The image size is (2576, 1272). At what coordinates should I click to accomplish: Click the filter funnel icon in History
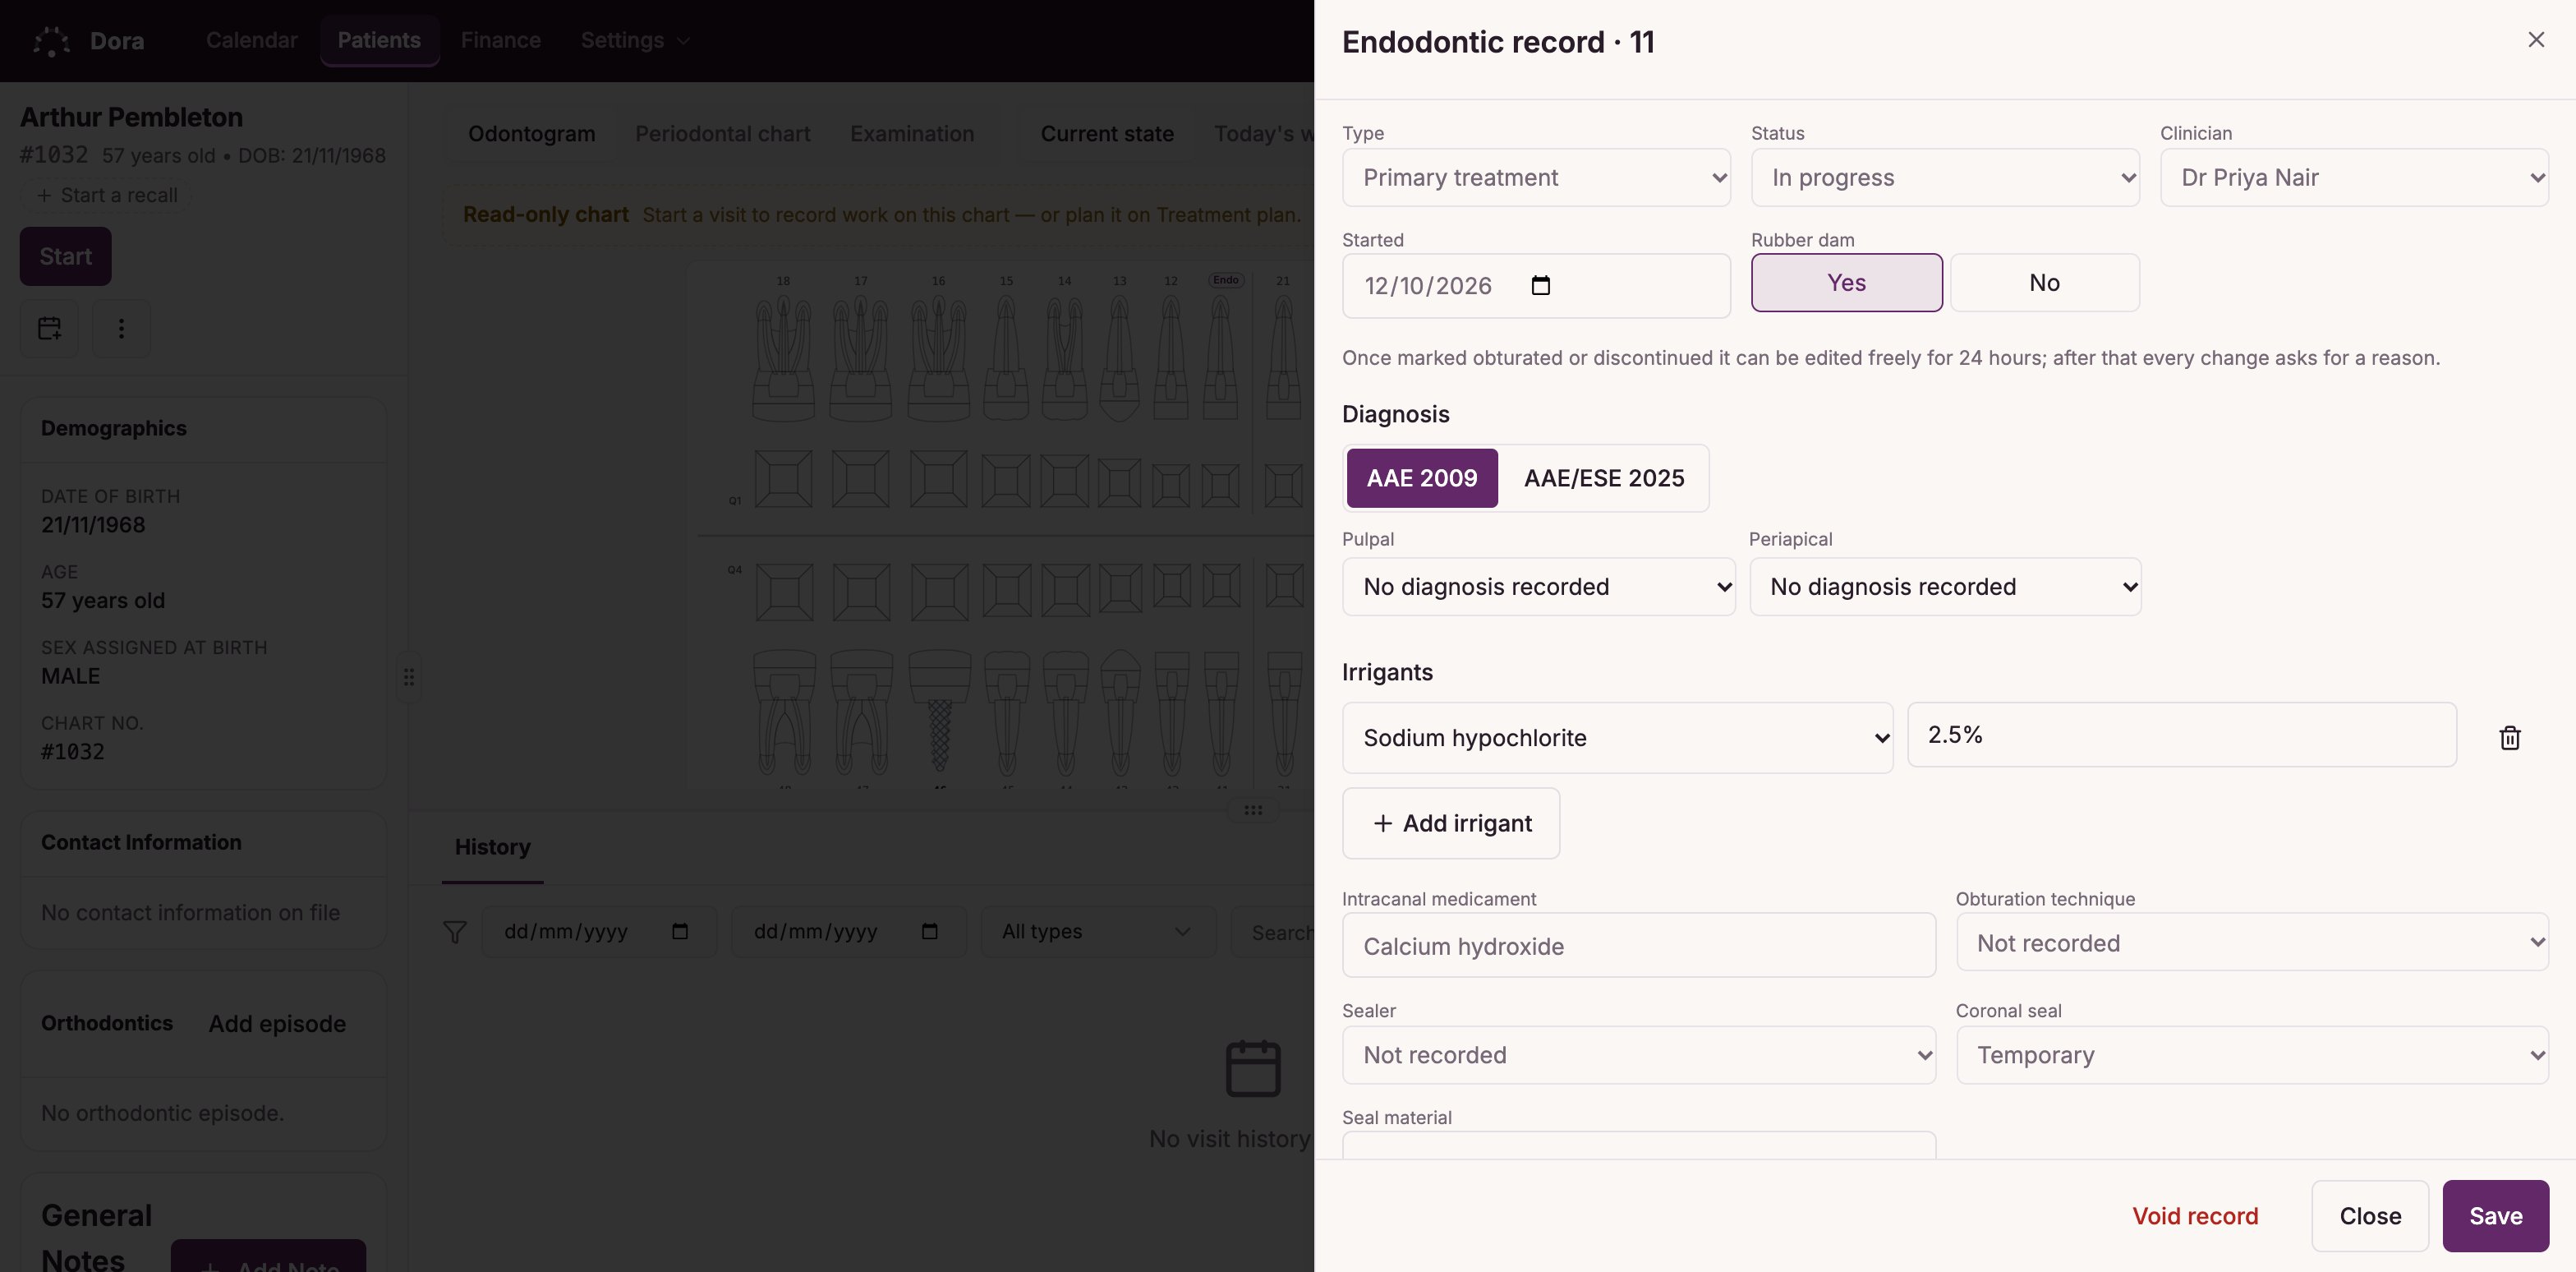[455, 932]
